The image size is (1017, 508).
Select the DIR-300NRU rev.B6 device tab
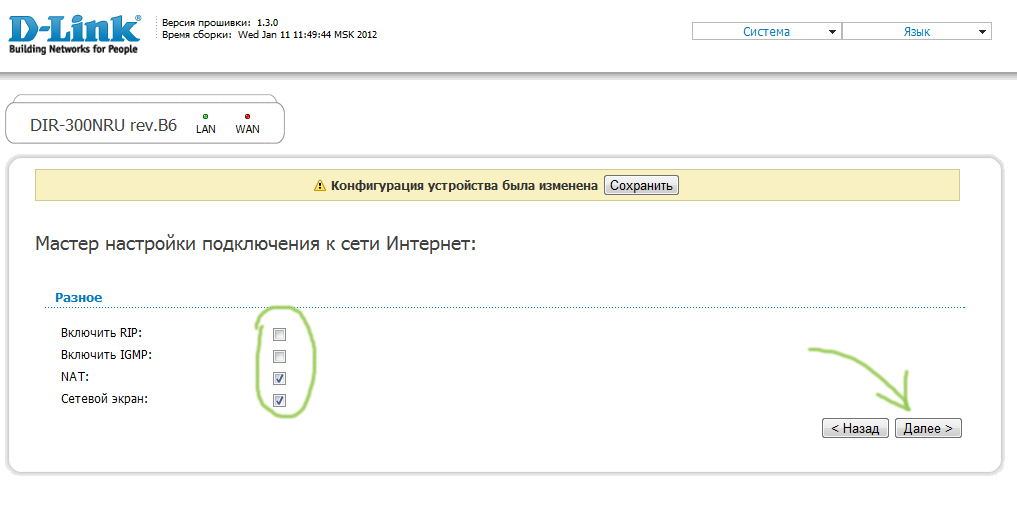coord(104,126)
